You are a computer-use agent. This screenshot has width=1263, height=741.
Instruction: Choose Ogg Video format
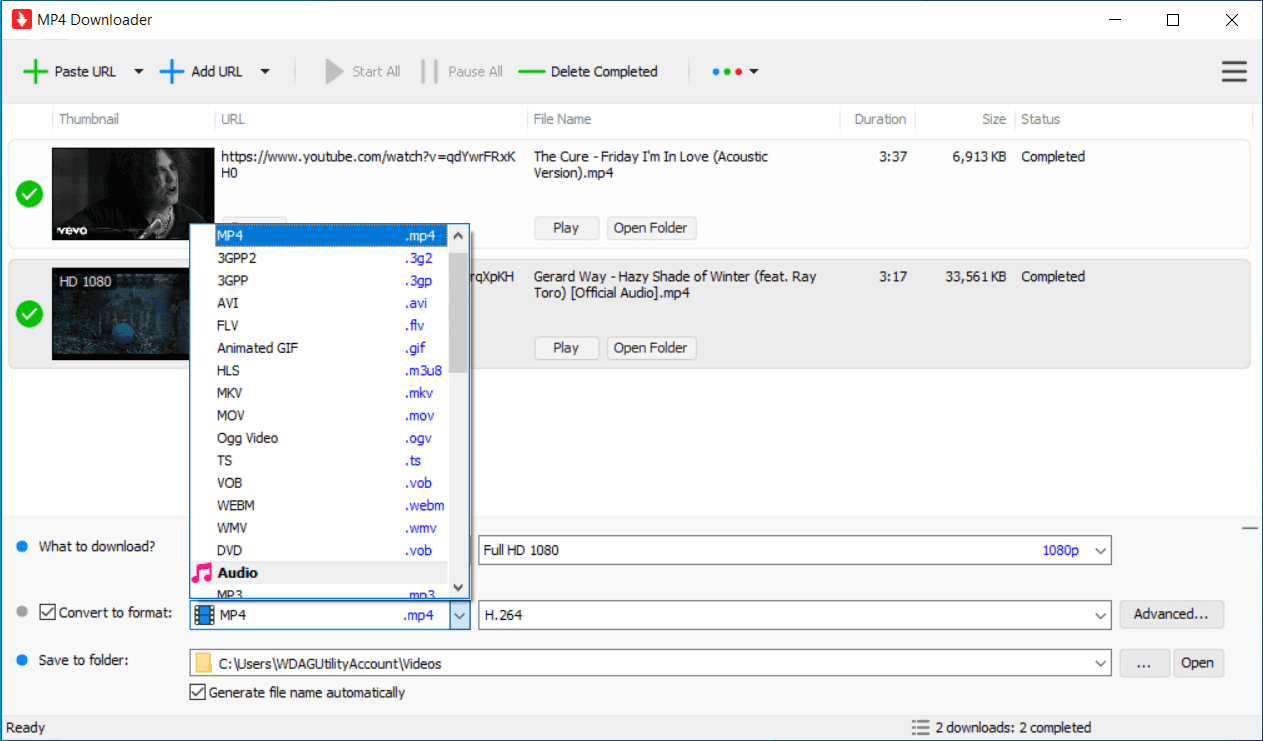(320, 438)
